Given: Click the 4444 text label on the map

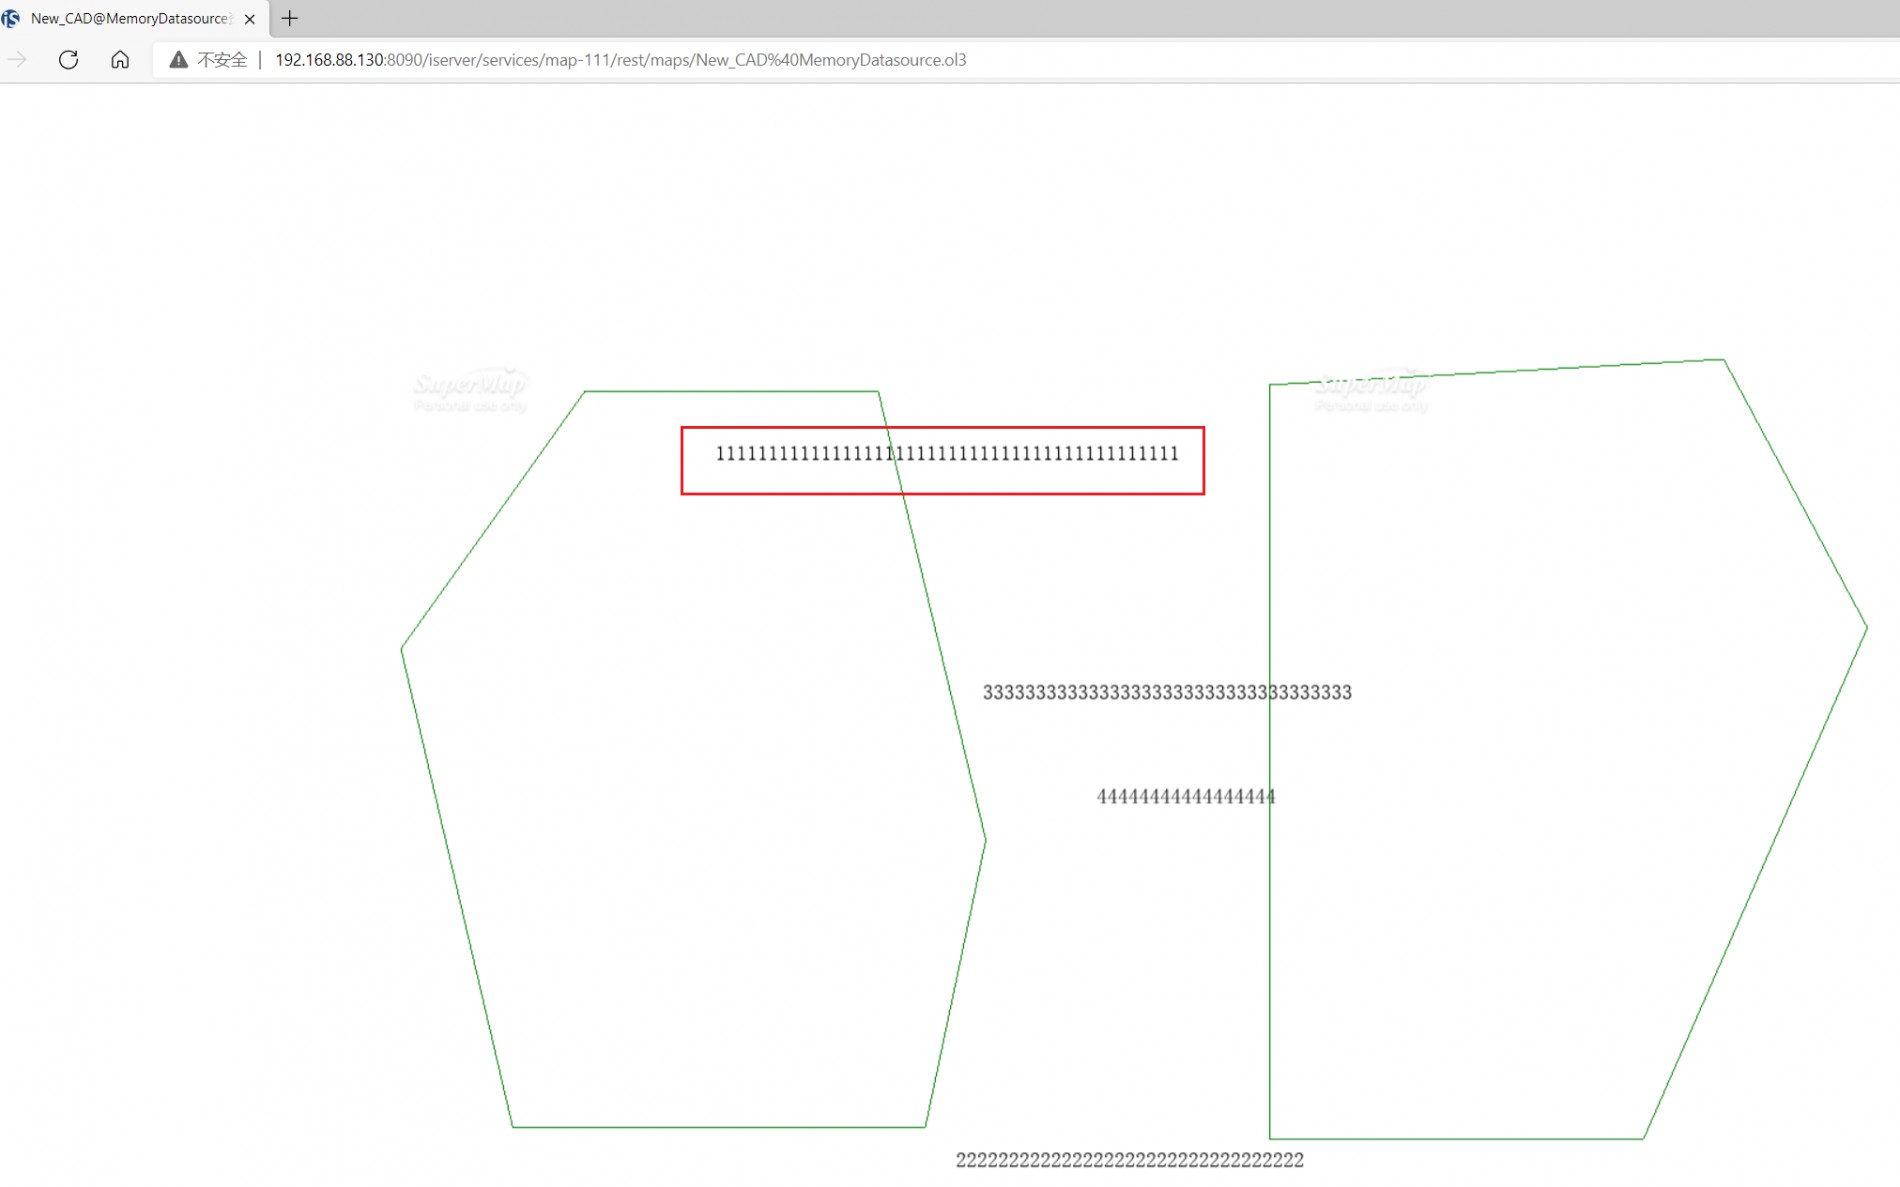Looking at the screenshot, I should tap(1185, 797).
